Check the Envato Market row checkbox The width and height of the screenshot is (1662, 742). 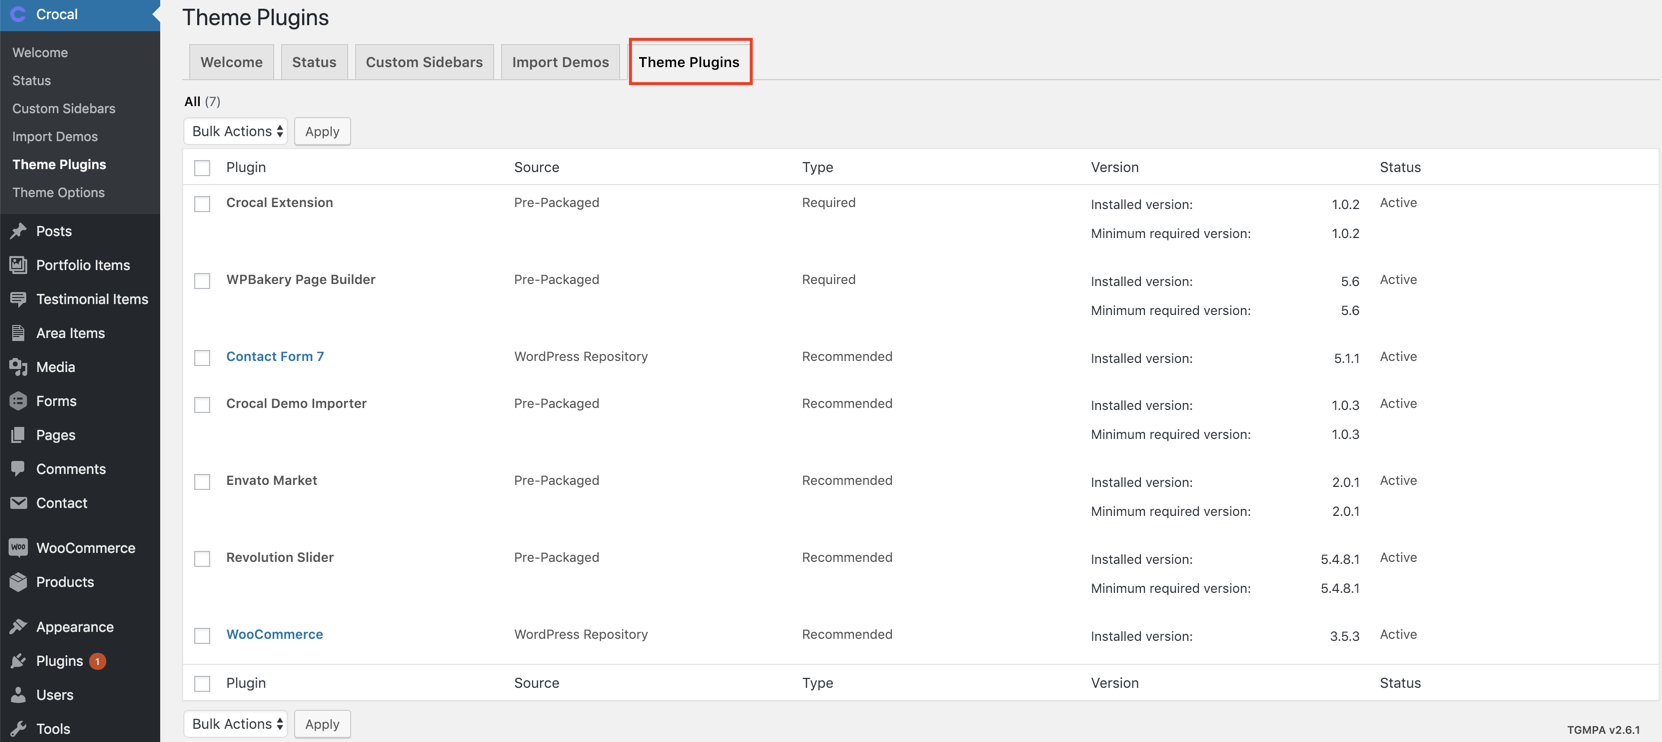coord(202,482)
